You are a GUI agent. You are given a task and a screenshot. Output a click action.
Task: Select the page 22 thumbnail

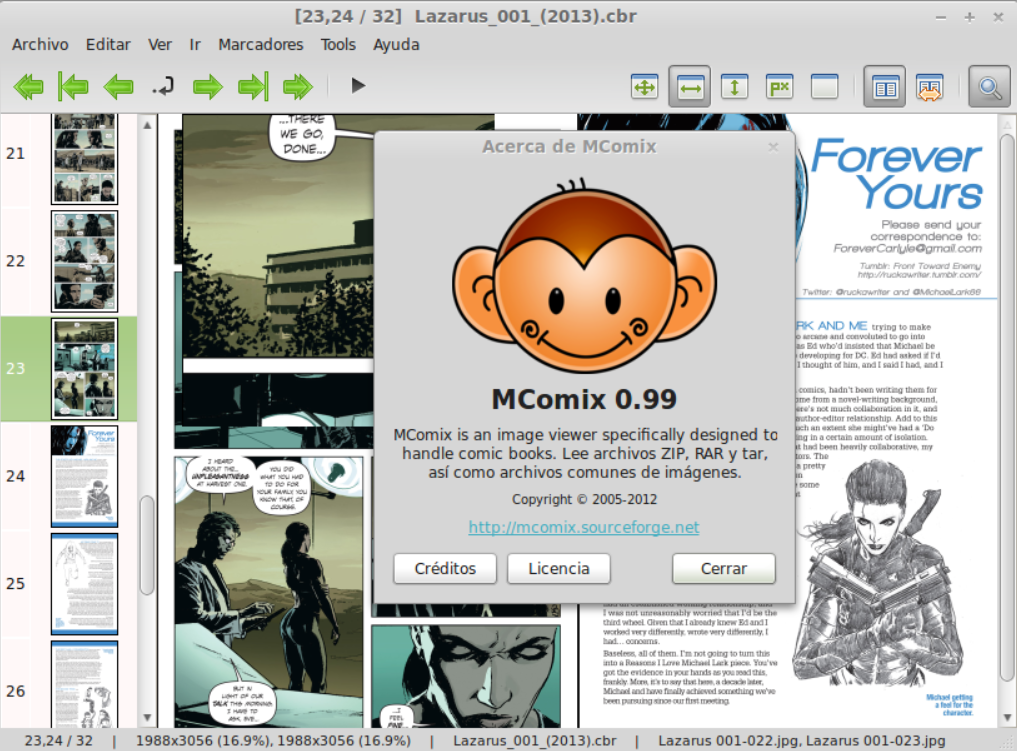pyautogui.click(x=84, y=261)
